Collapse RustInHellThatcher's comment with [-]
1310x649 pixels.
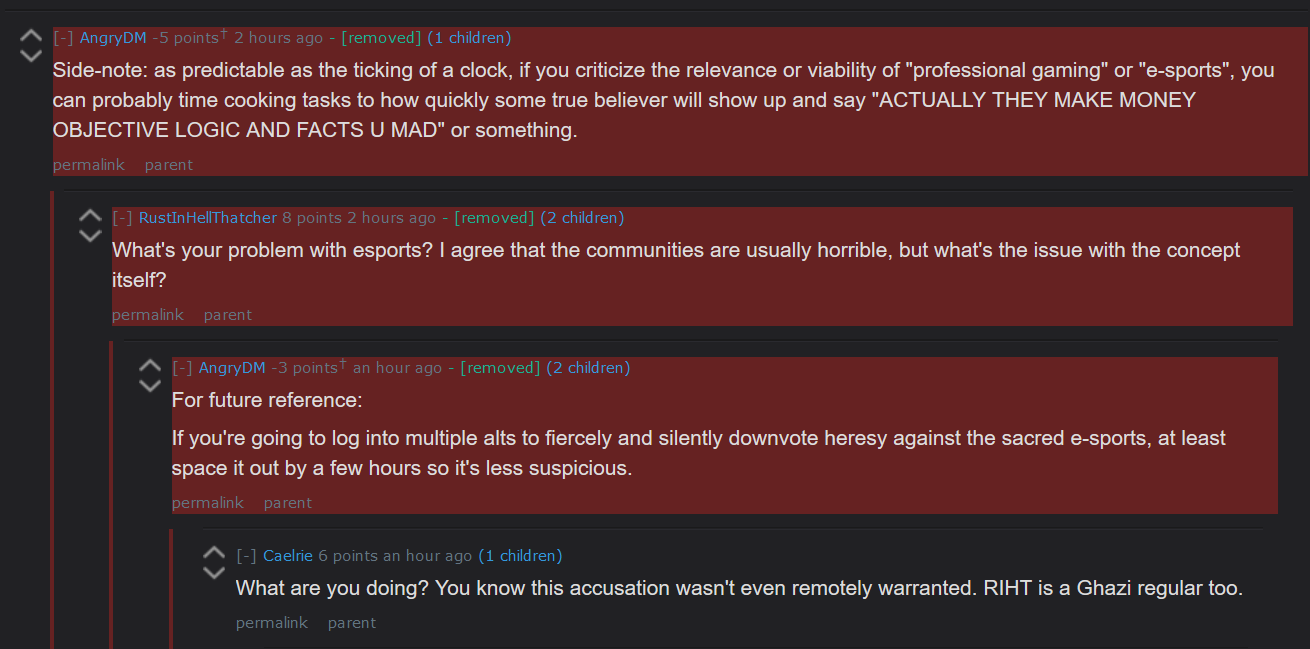(x=122, y=218)
